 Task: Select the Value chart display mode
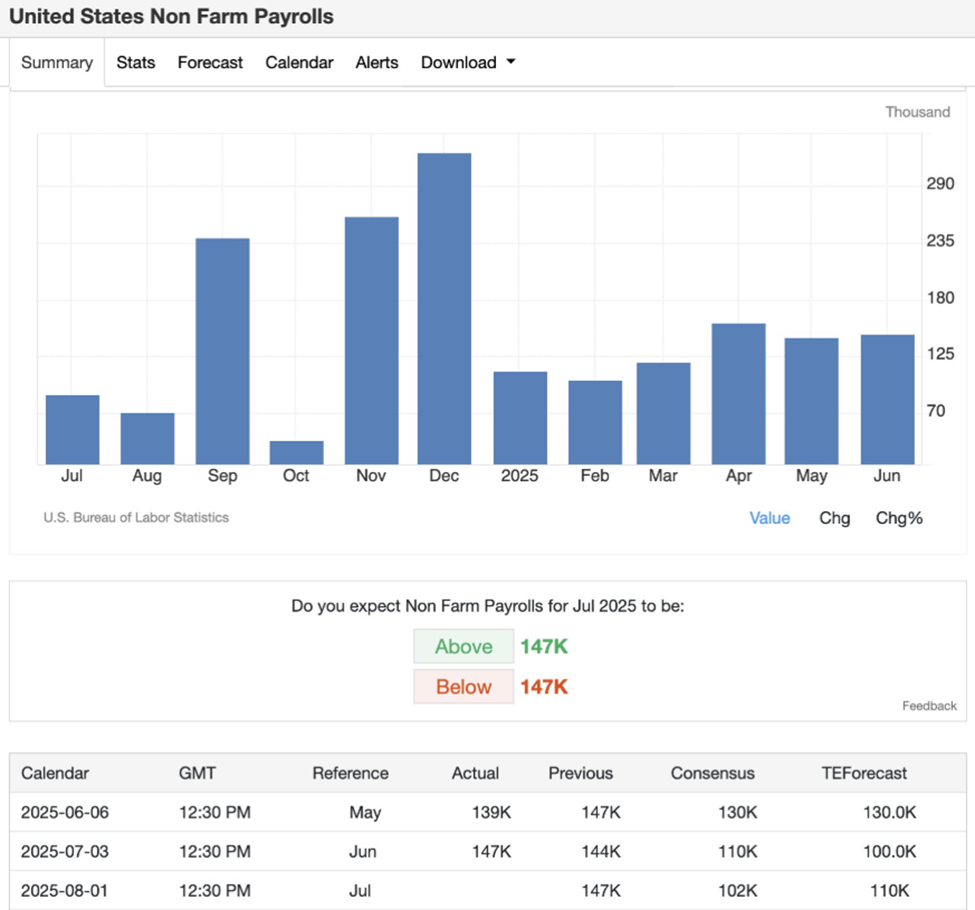click(769, 518)
